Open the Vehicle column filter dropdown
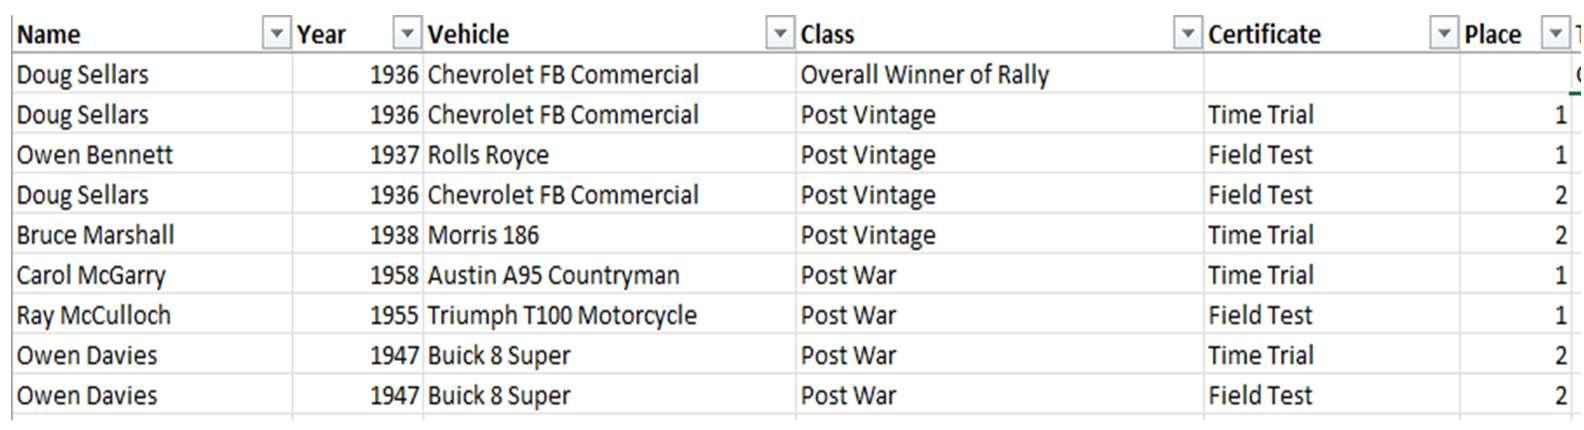Image resolution: width=1584 pixels, height=430 pixels. (x=780, y=35)
